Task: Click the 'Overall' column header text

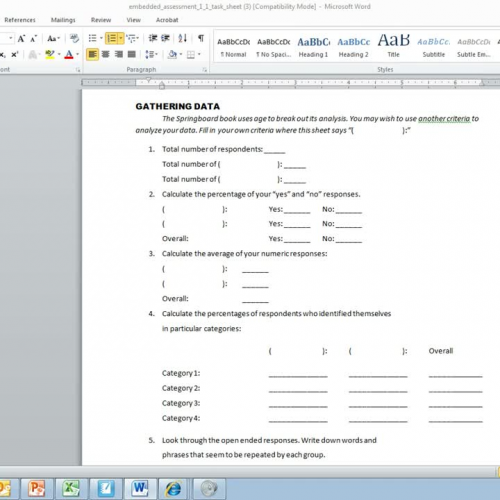Action: pyautogui.click(x=441, y=351)
